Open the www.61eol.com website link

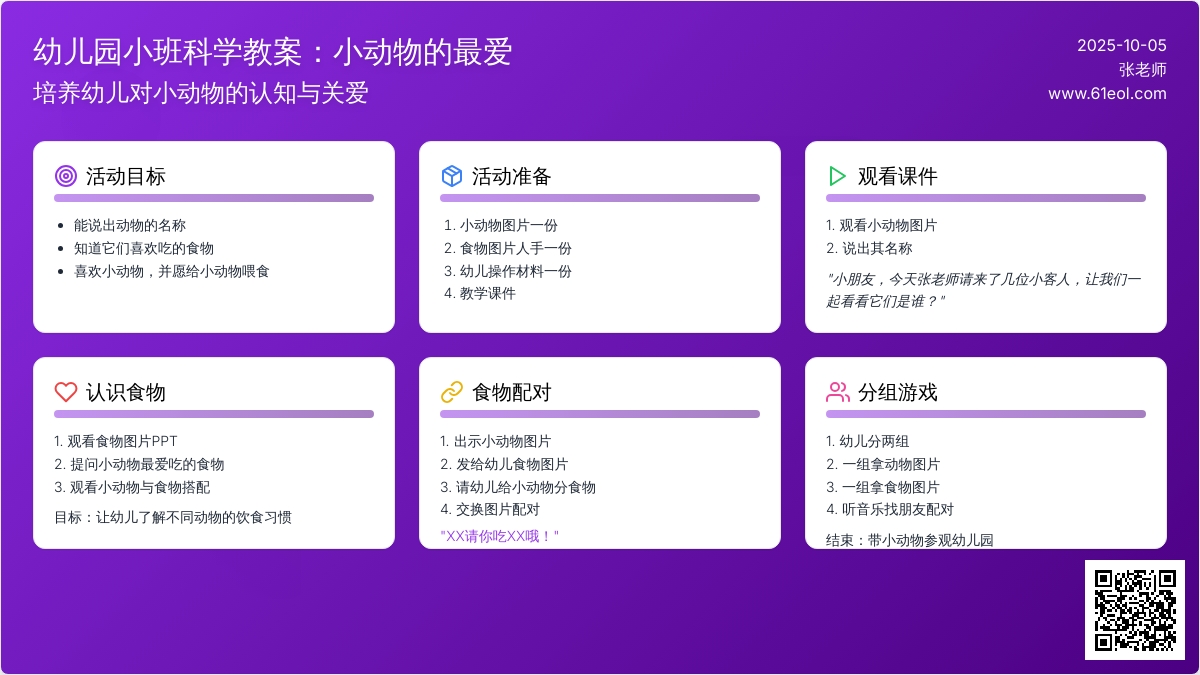(1107, 94)
